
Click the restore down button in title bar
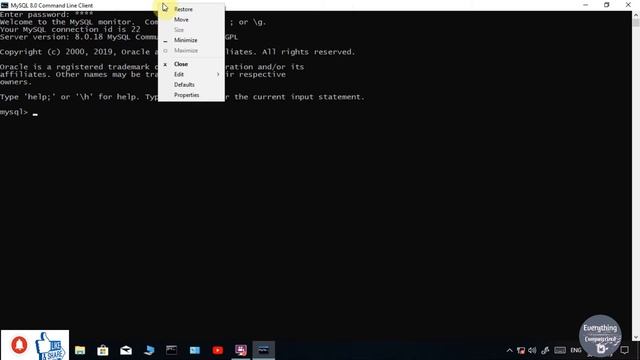pos(607,5)
